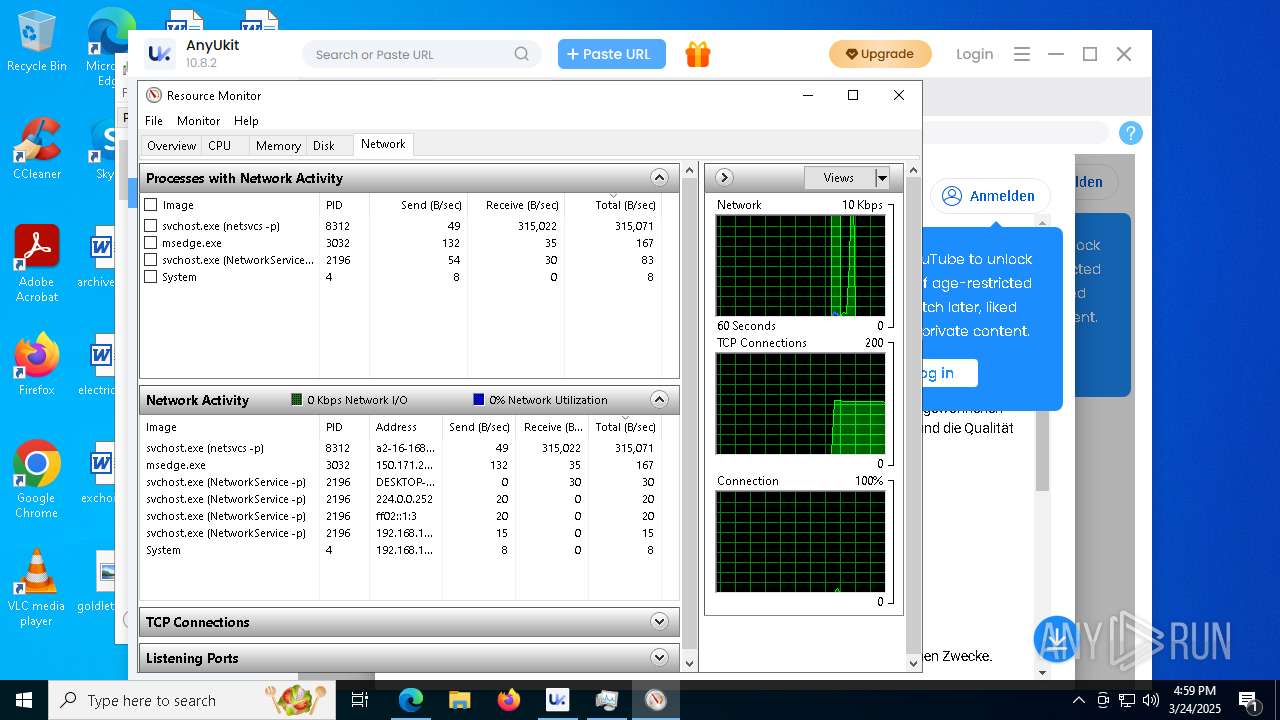Viewport: 1280px width, 720px height.
Task: Click the AnyUkit logo icon
Action: tap(160, 54)
